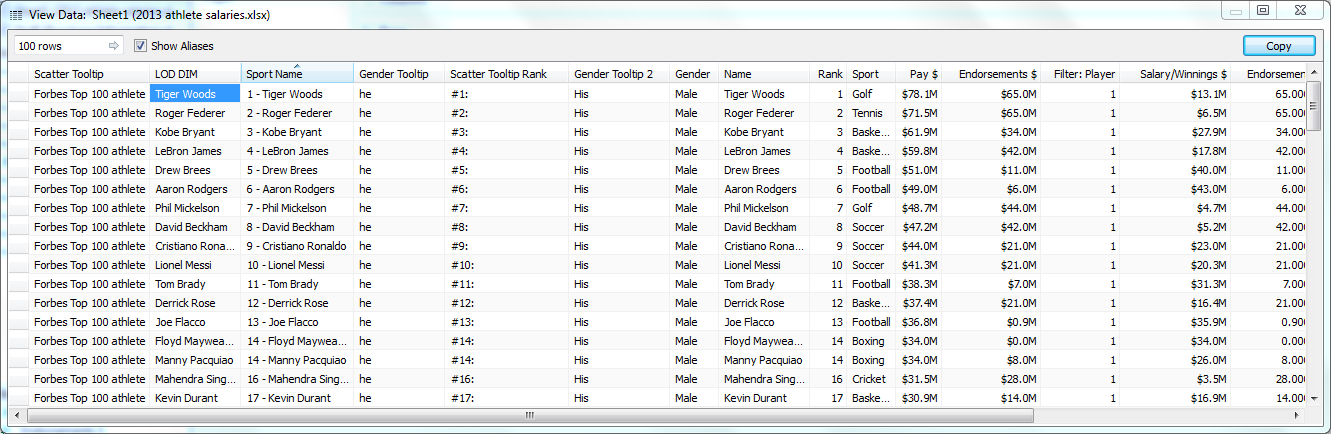Click the View Data window table icon
The width and height of the screenshot is (1331, 434).
[15, 15]
